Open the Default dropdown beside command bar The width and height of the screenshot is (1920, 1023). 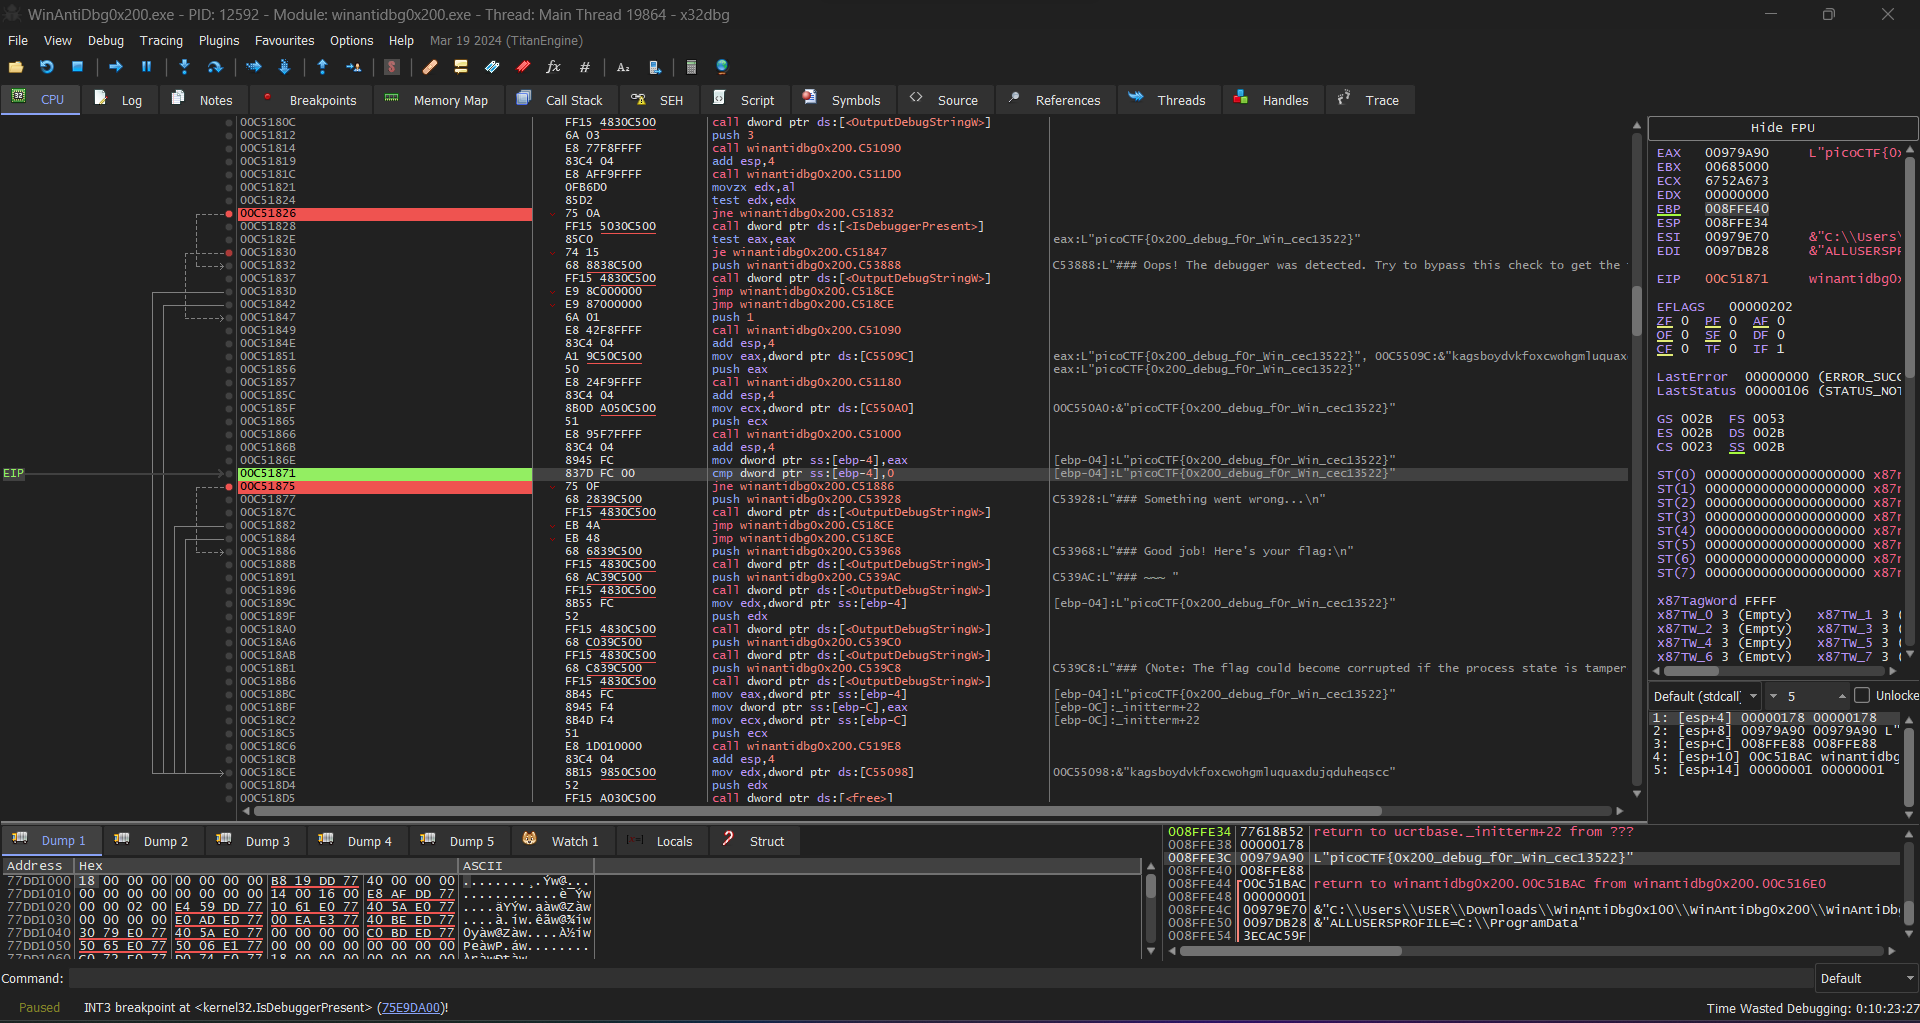coord(1866,978)
